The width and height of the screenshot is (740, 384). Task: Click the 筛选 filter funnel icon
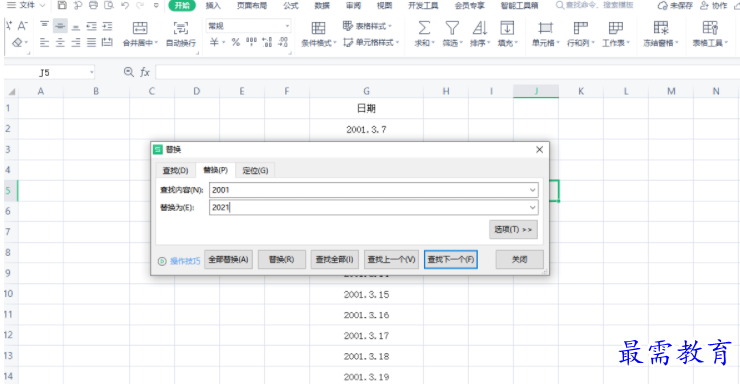(x=452, y=27)
